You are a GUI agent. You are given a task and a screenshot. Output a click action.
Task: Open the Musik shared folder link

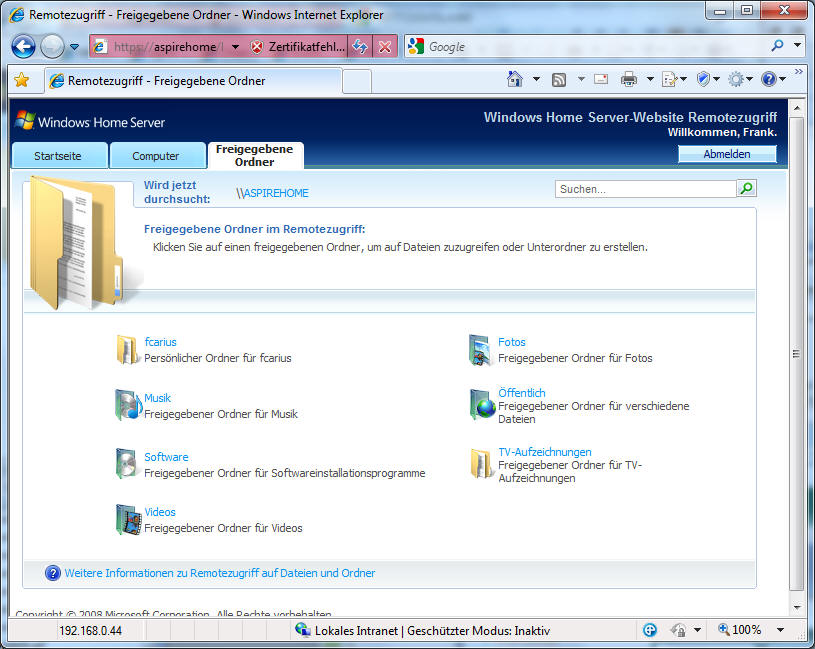(157, 398)
